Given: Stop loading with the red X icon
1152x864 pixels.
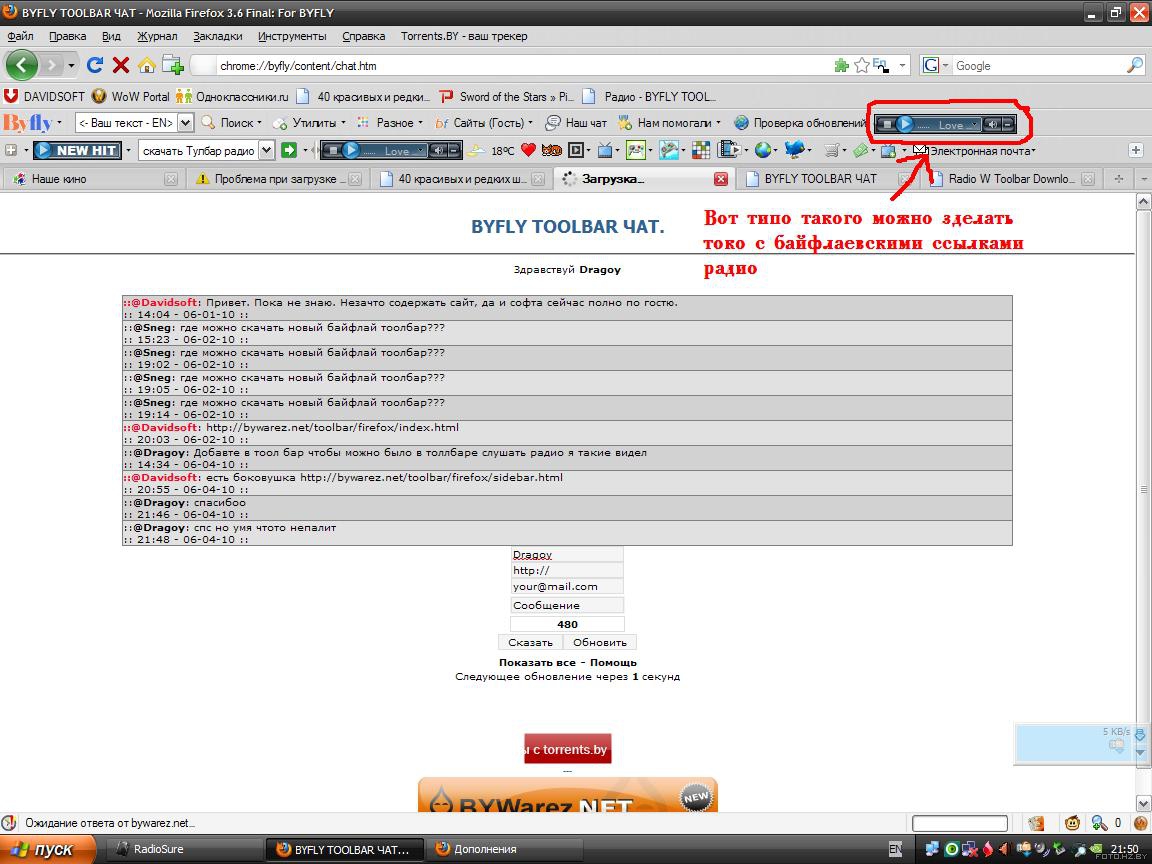Looking at the screenshot, I should coord(120,65).
